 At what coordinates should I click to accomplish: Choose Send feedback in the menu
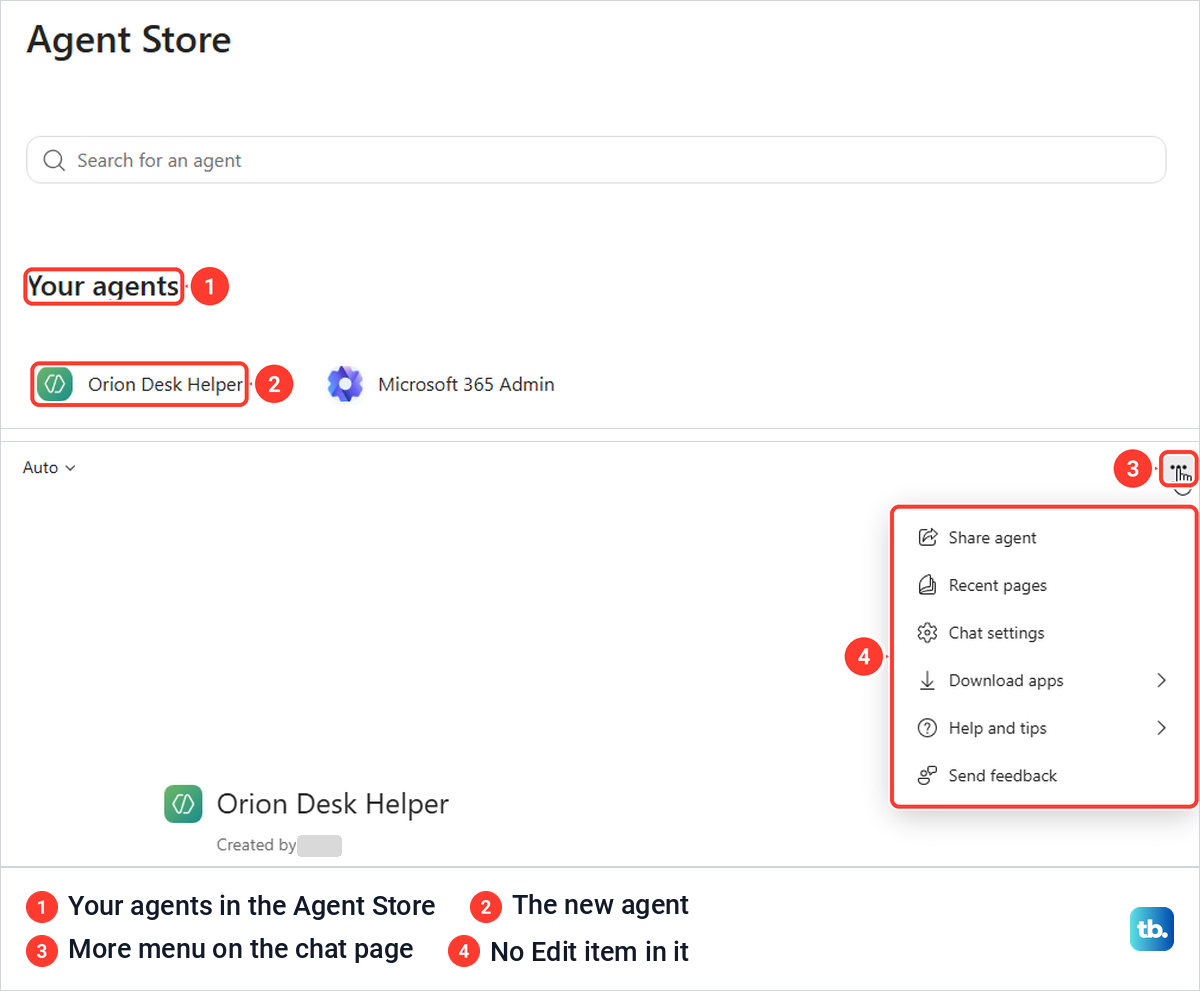1043,775
